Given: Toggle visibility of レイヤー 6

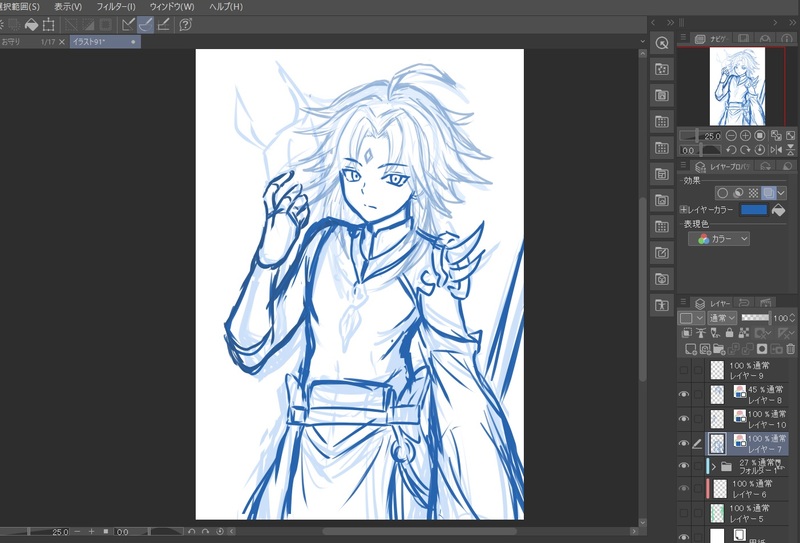Looking at the screenshot, I should click(x=684, y=488).
